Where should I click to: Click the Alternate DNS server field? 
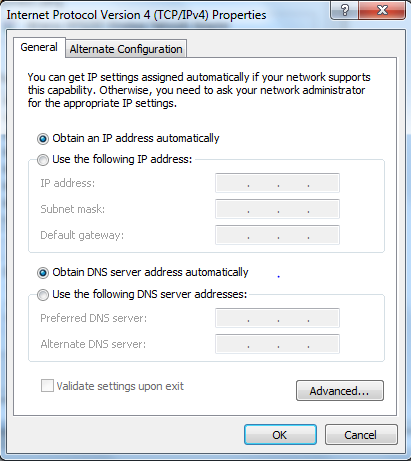click(277, 344)
